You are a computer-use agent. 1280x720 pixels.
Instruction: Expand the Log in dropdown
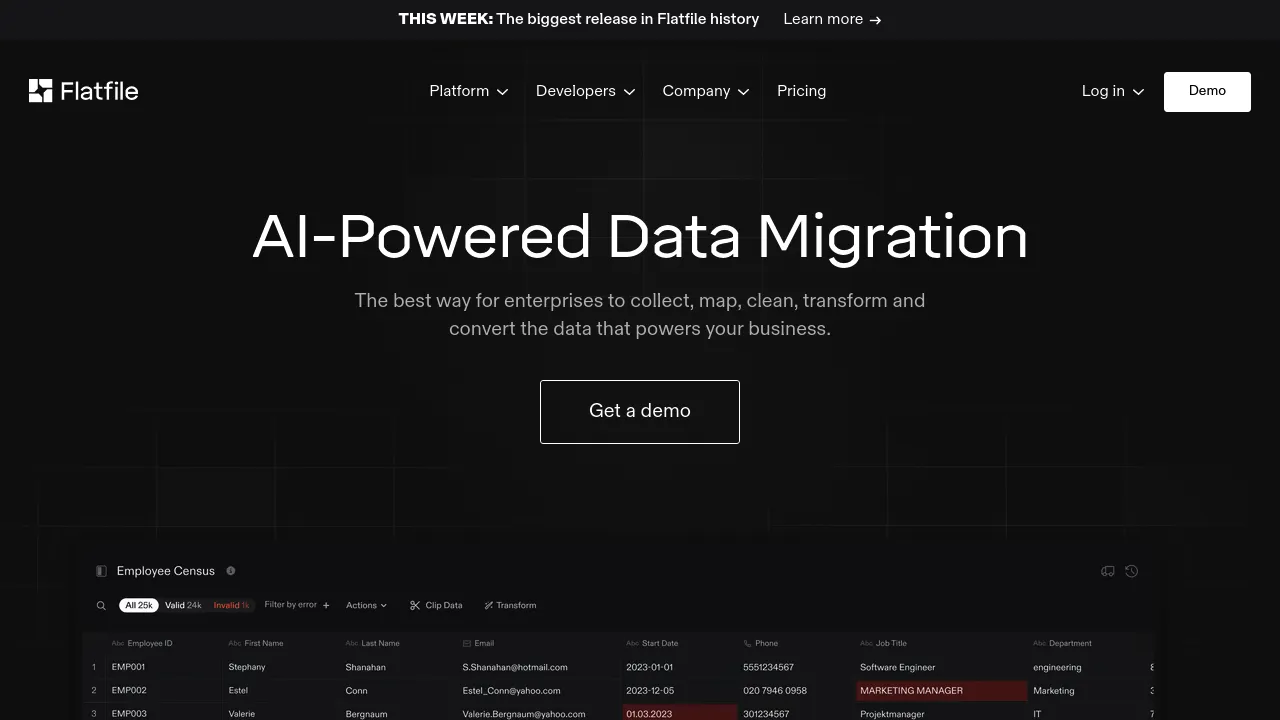coord(1113,91)
